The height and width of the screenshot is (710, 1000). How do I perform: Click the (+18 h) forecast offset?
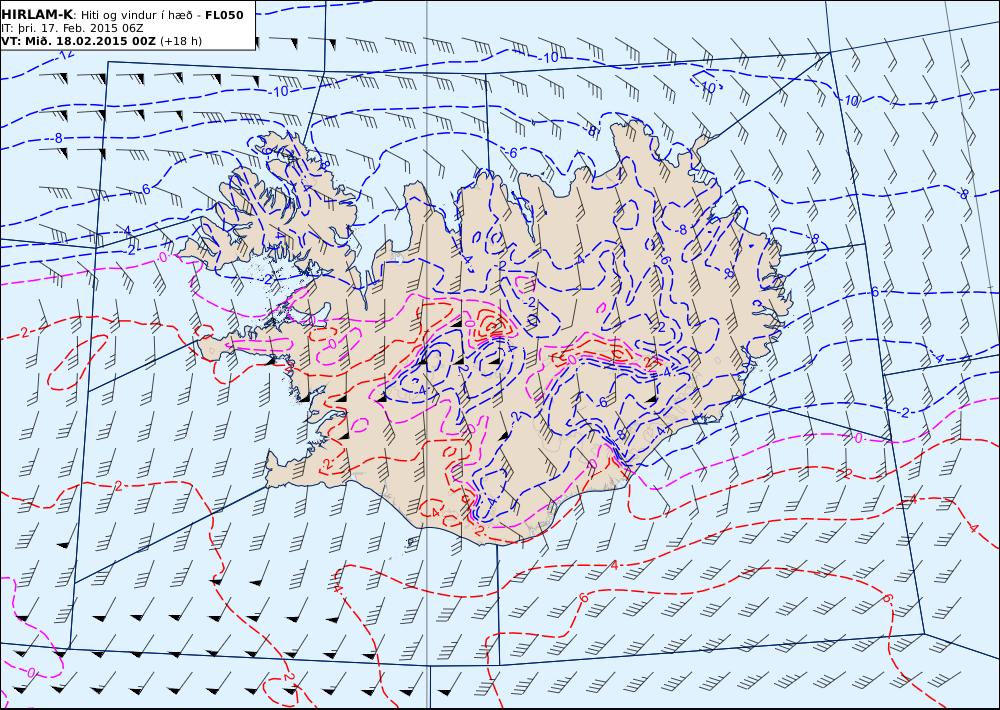tap(181, 41)
